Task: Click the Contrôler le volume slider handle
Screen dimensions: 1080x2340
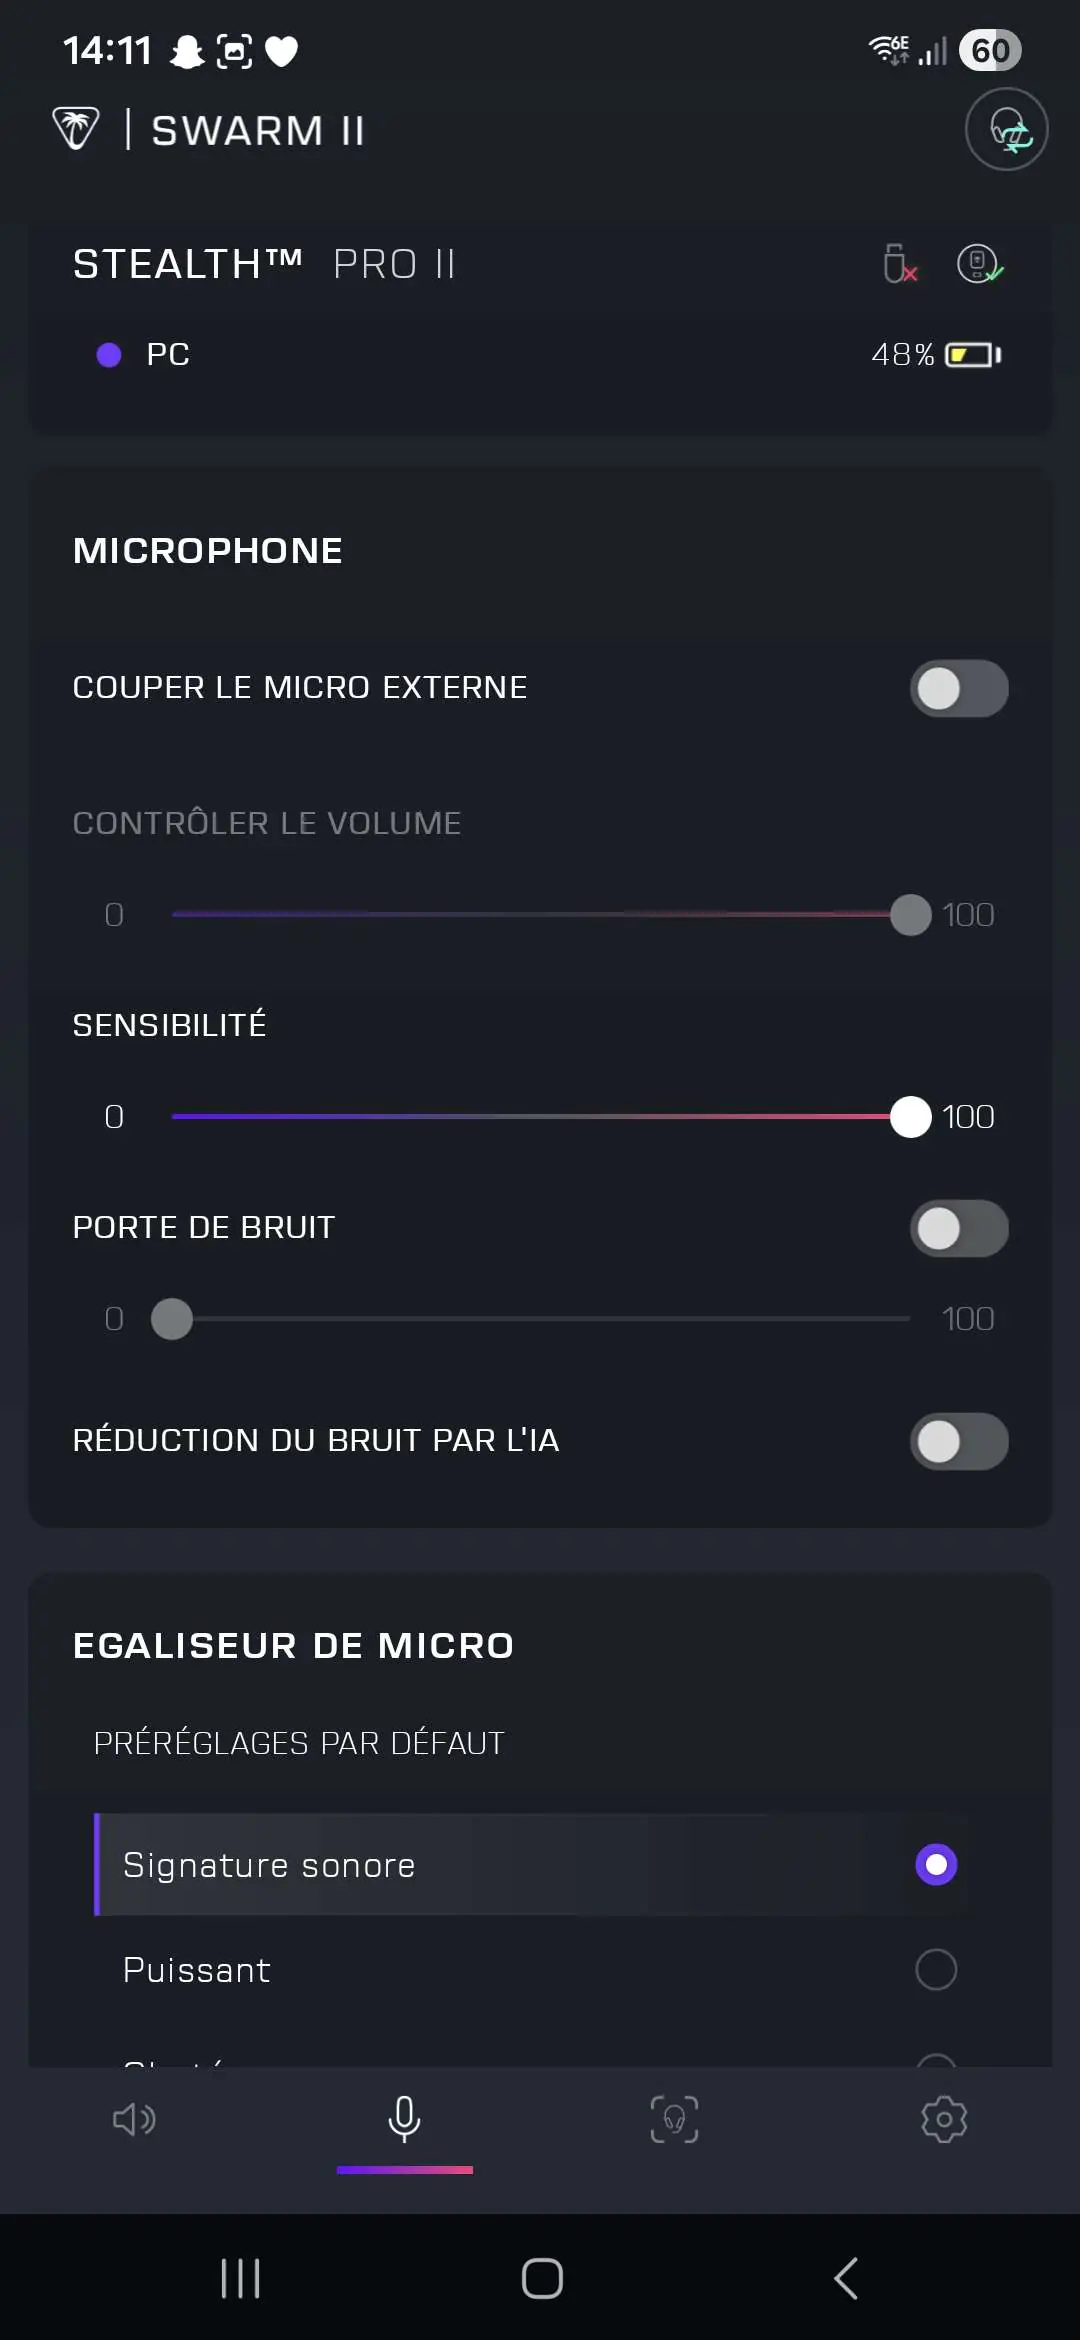Action: [x=911, y=915]
